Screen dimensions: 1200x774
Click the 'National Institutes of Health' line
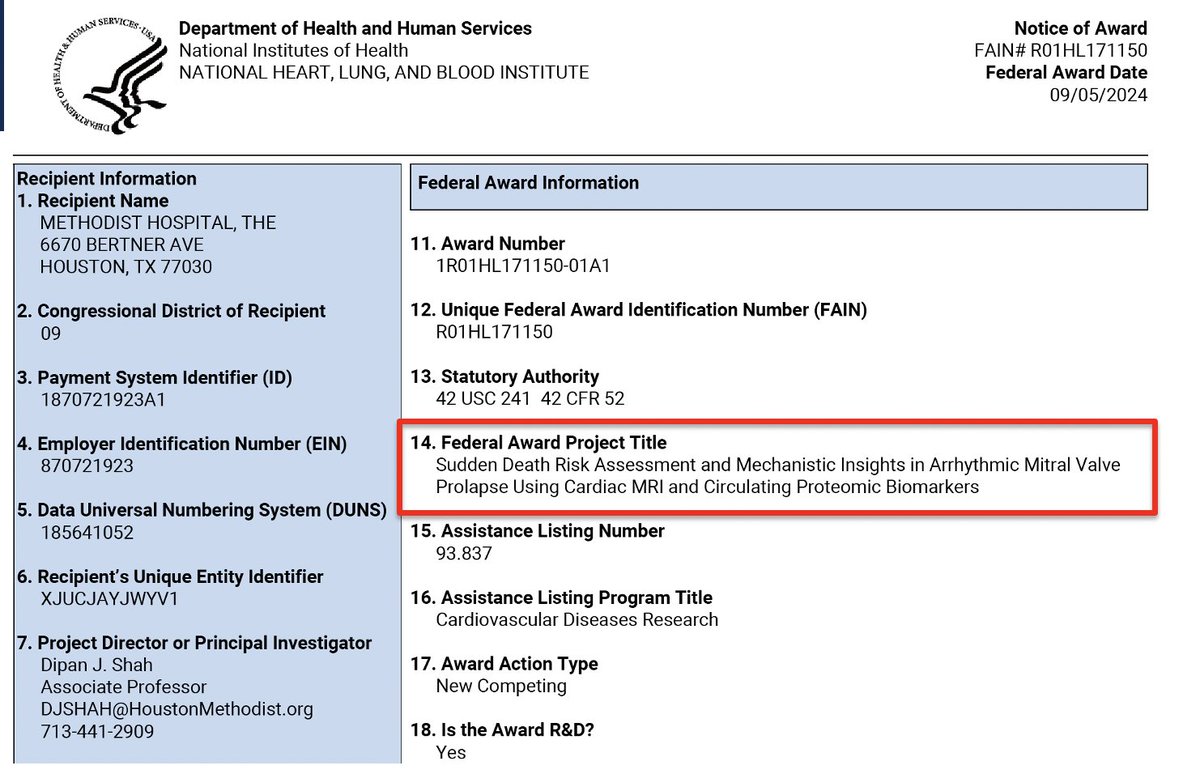pyautogui.click(x=293, y=50)
